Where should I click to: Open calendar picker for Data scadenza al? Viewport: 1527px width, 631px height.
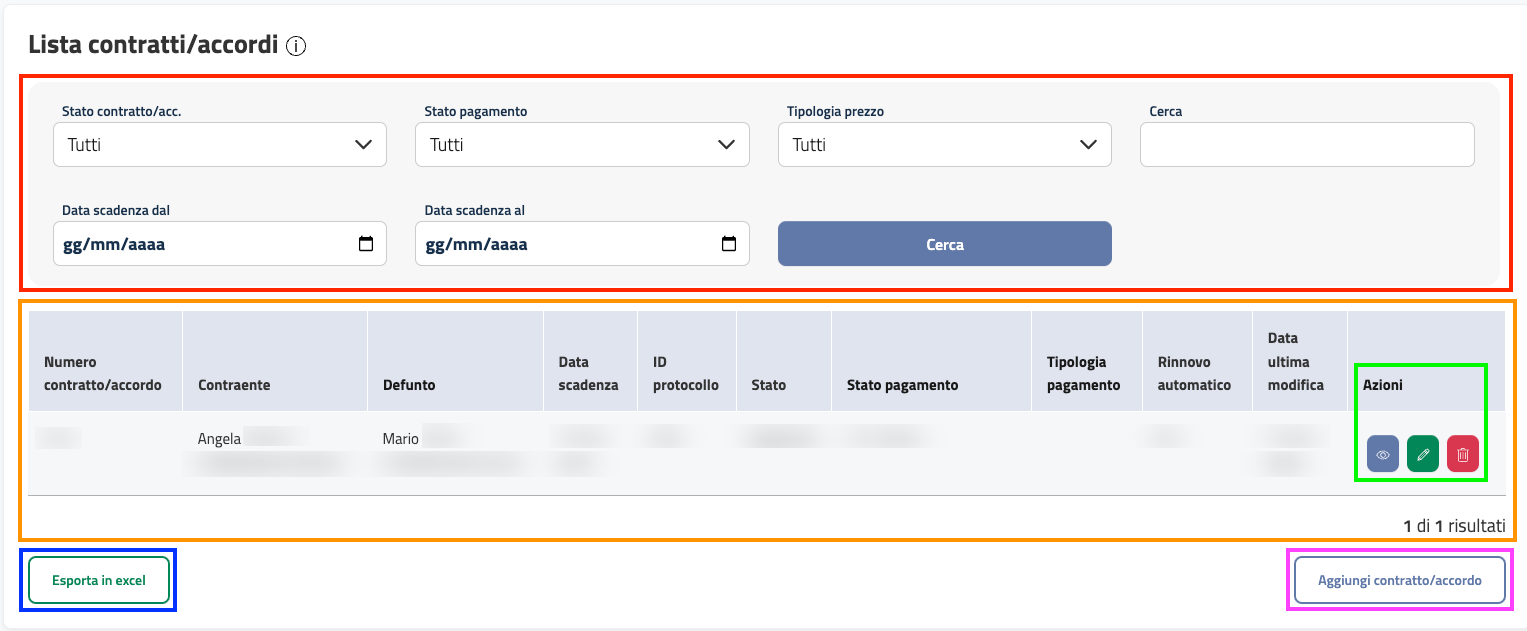(729, 244)
